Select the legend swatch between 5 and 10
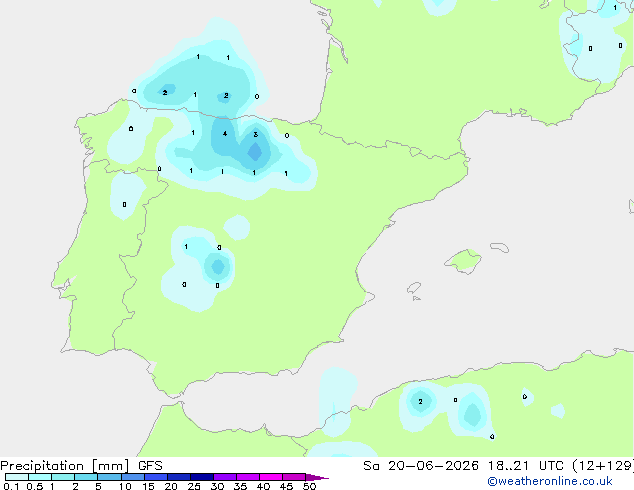This screenshot has height=490, width=634. click(x=109, y=477)
